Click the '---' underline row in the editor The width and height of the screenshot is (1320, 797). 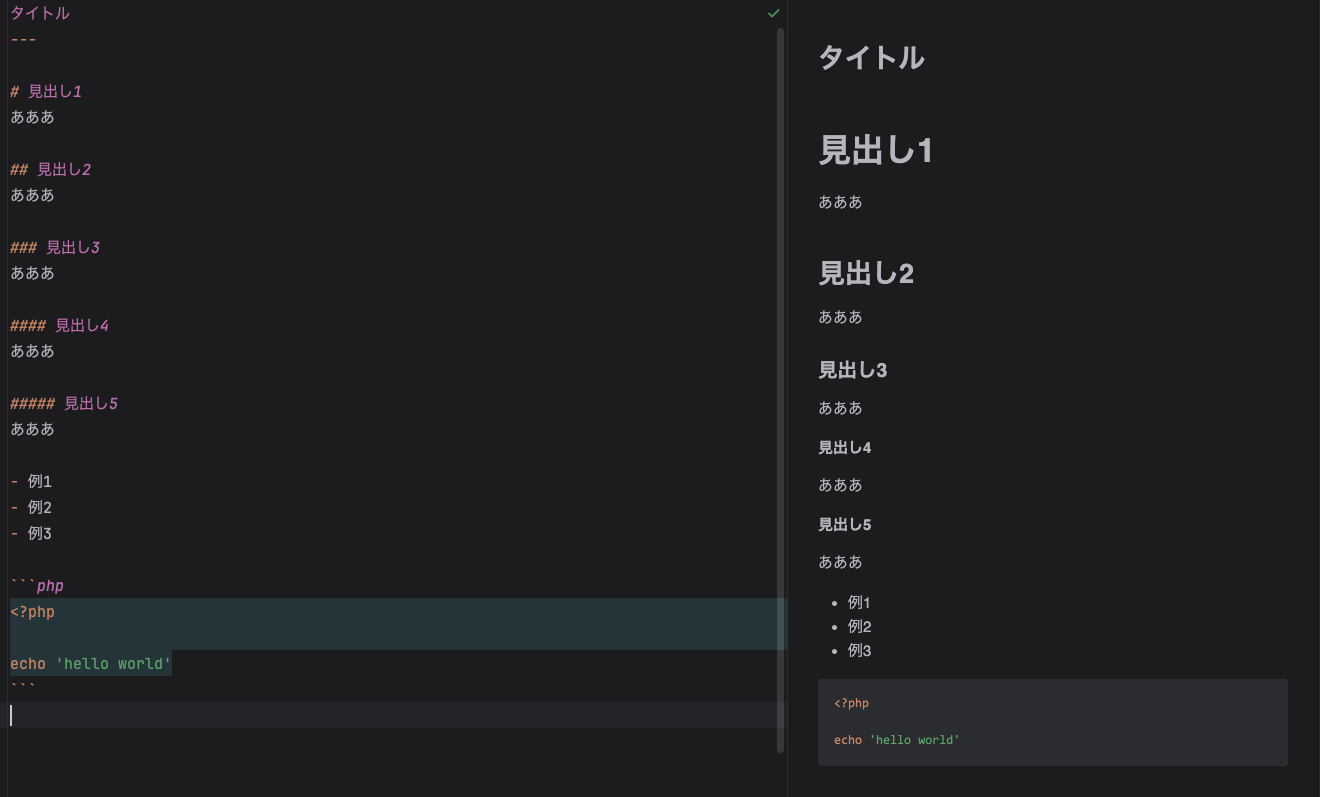[x=23, y=40]
